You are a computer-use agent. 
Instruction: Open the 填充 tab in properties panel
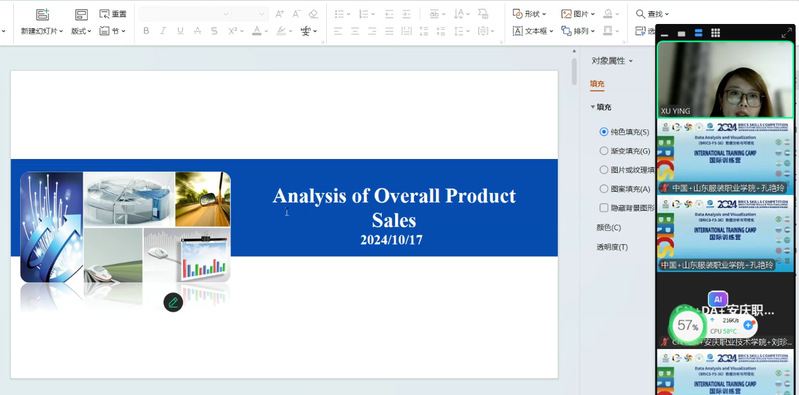597,84
